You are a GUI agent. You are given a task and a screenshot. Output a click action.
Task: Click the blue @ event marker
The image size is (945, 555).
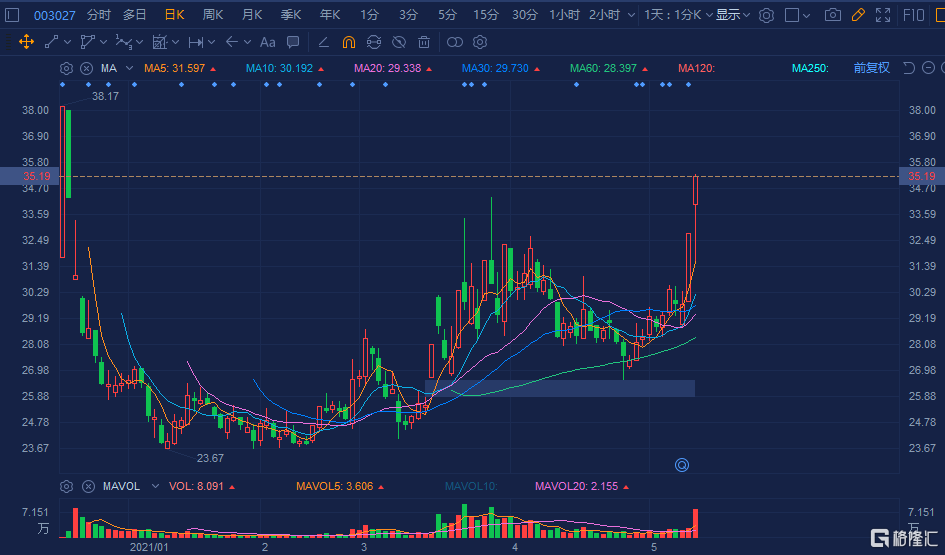tap(682, 465)
